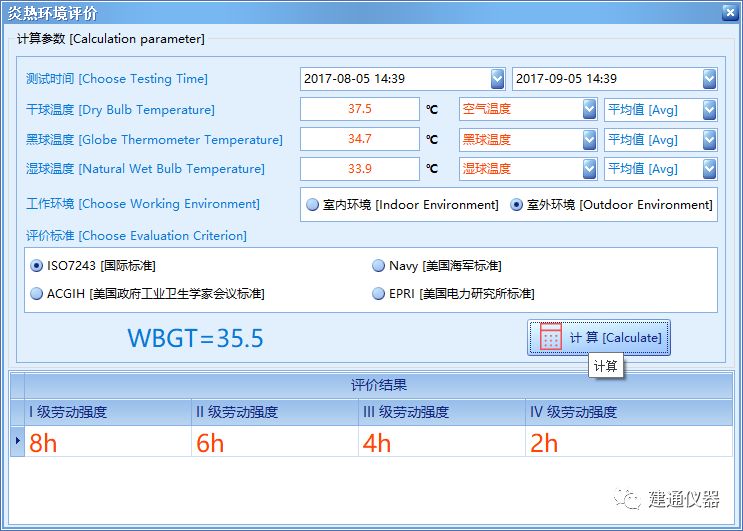
Task: Edit globe temperature value 34.7
Action: pos(360,139)
